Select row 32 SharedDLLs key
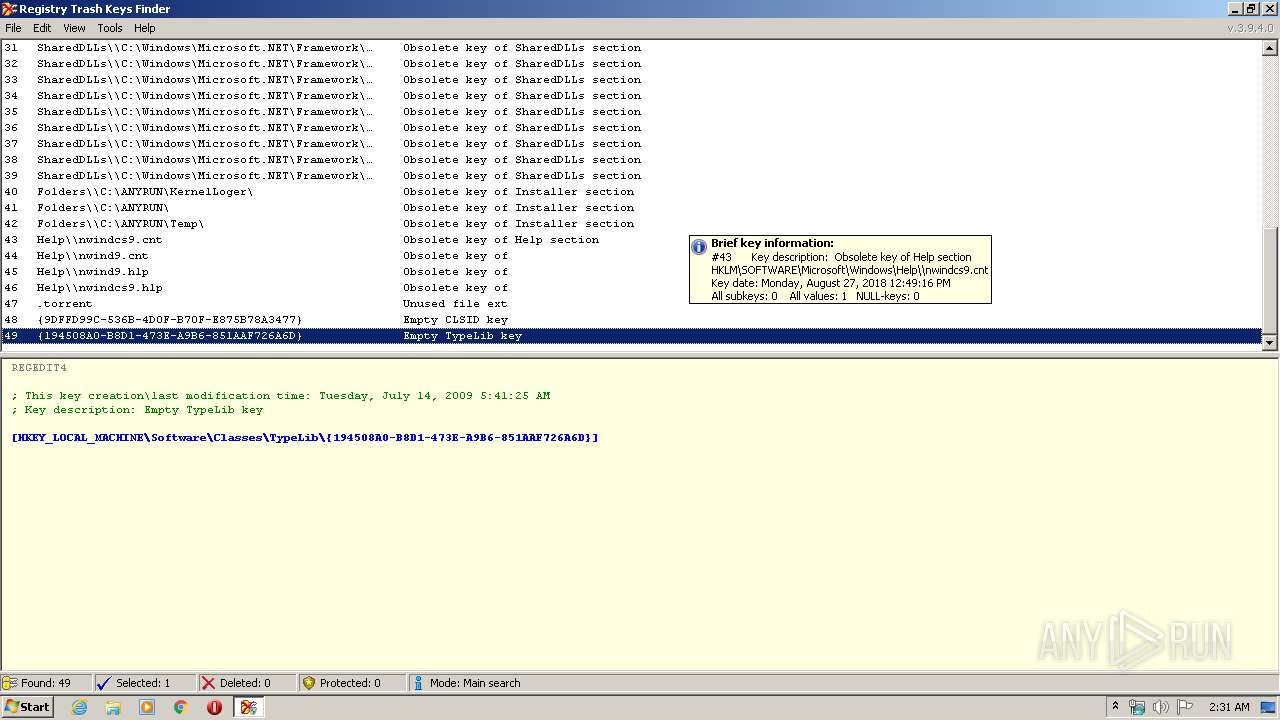Screen dimensions: 1280x720 pos(632,64)
